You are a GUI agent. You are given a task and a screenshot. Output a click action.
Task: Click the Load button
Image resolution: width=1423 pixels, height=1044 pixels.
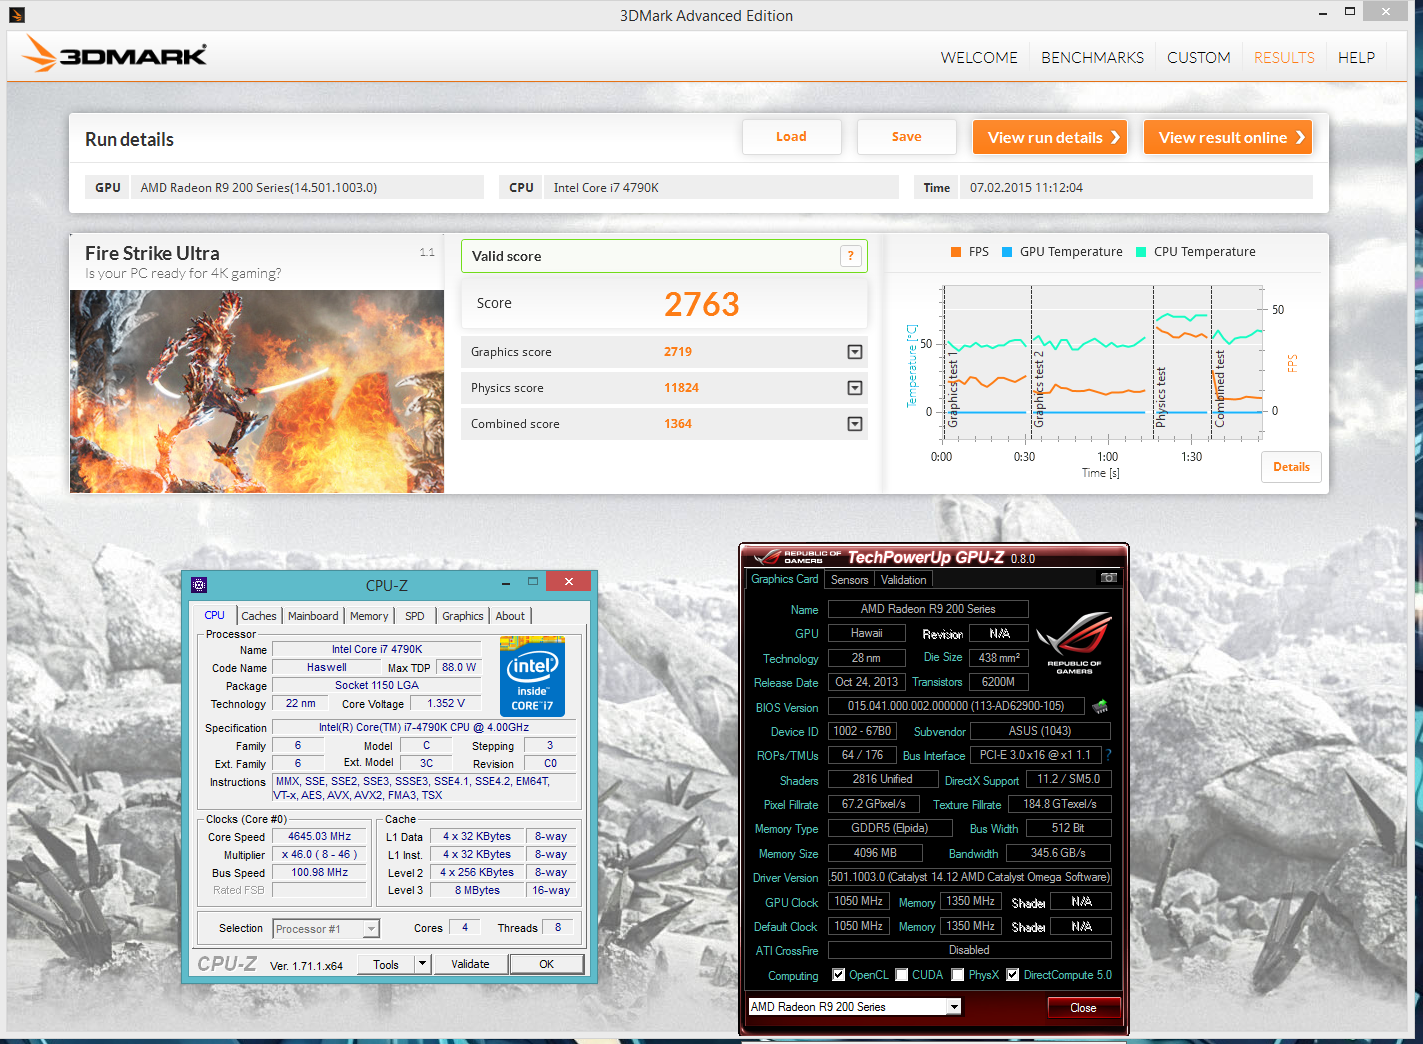(792, 137)
